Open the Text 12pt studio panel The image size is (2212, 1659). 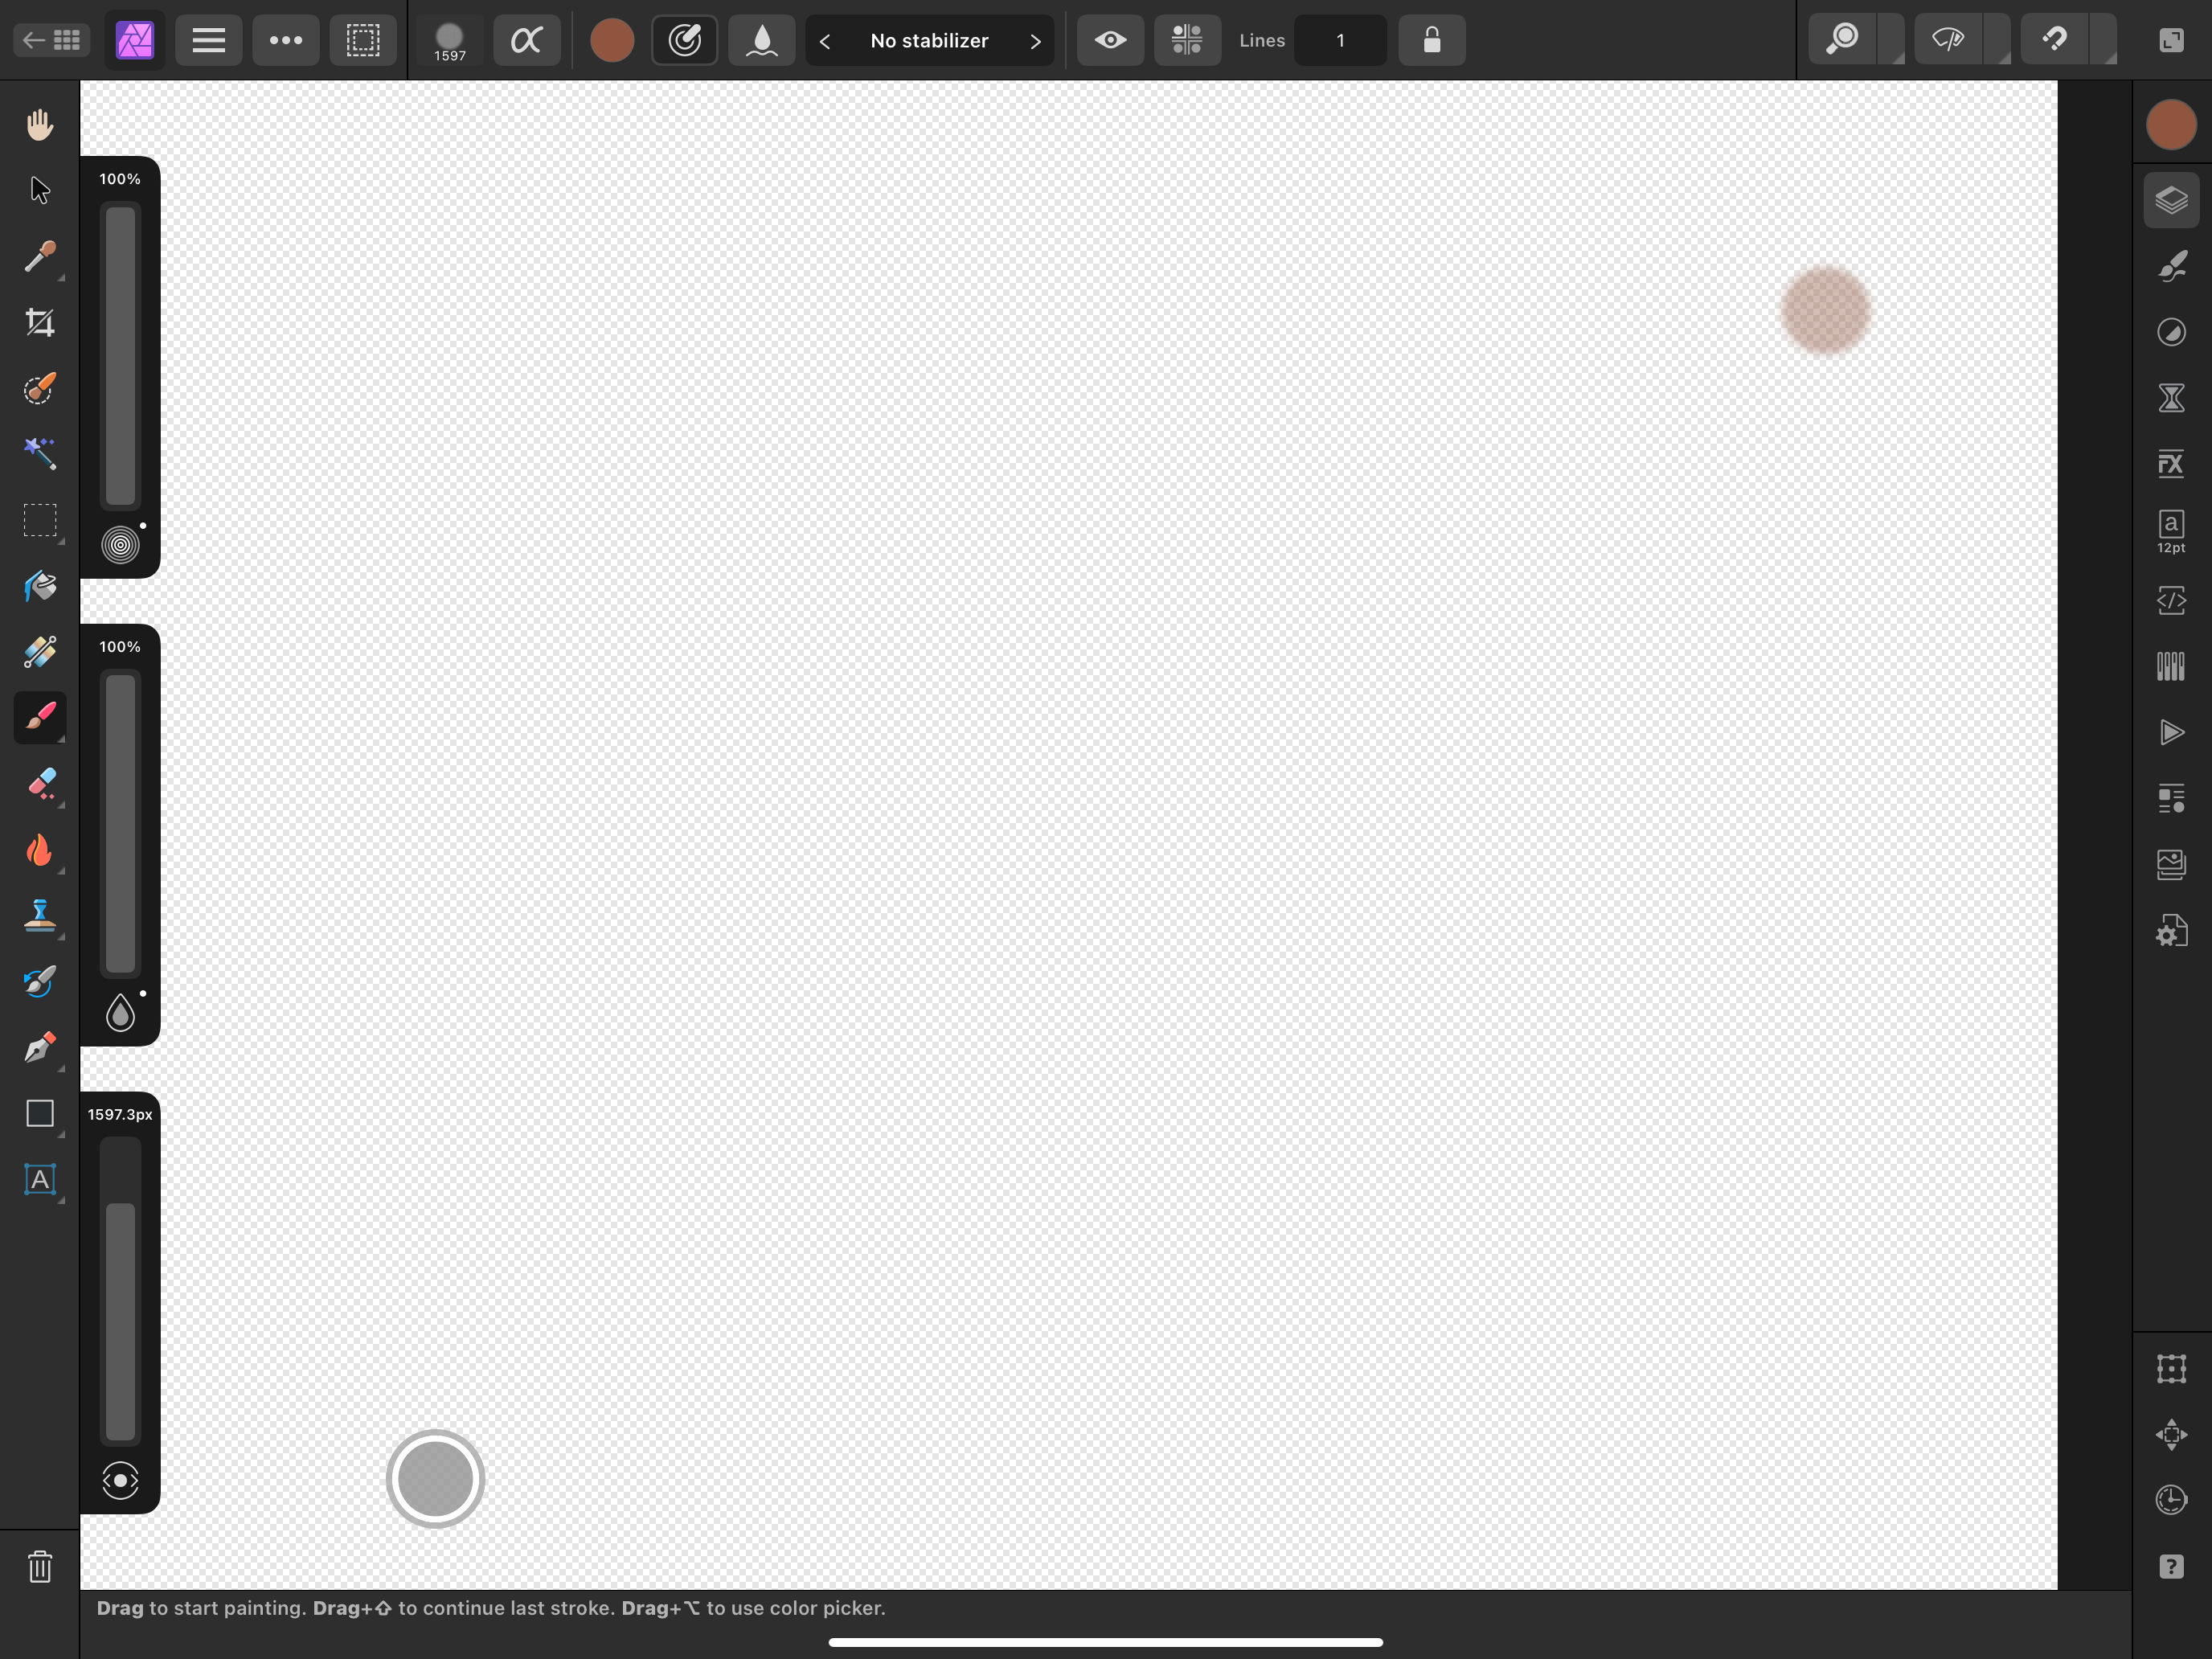click(2171, 532)
